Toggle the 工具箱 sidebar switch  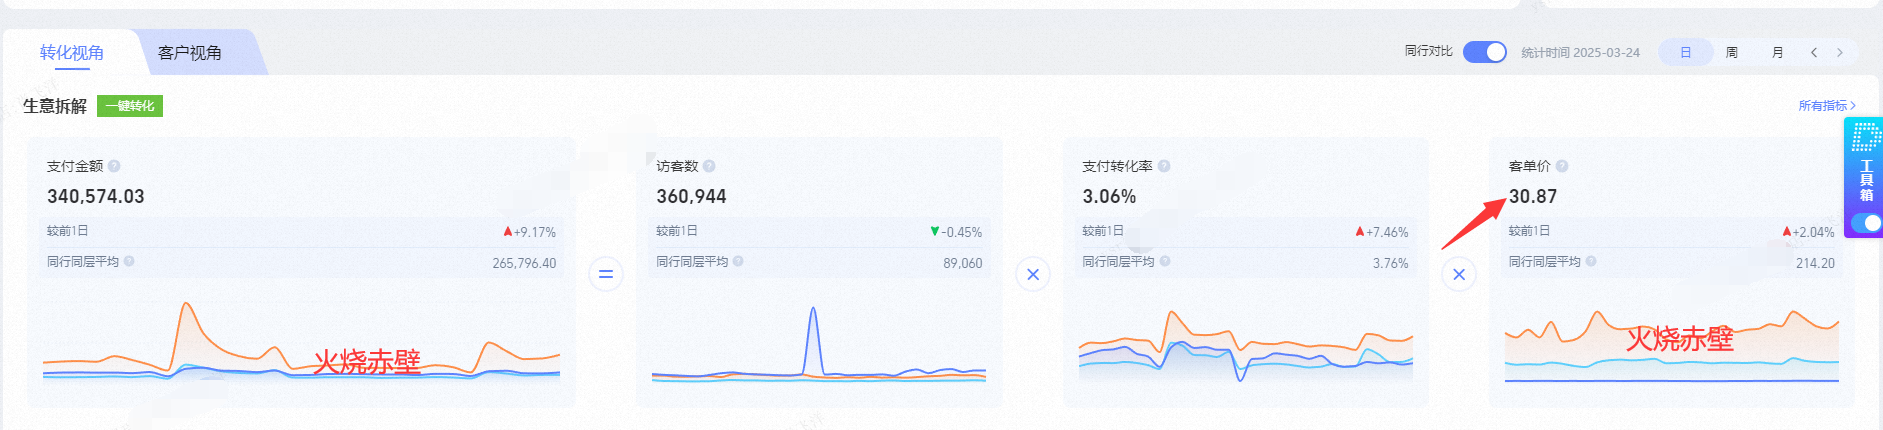(1866, 223)
